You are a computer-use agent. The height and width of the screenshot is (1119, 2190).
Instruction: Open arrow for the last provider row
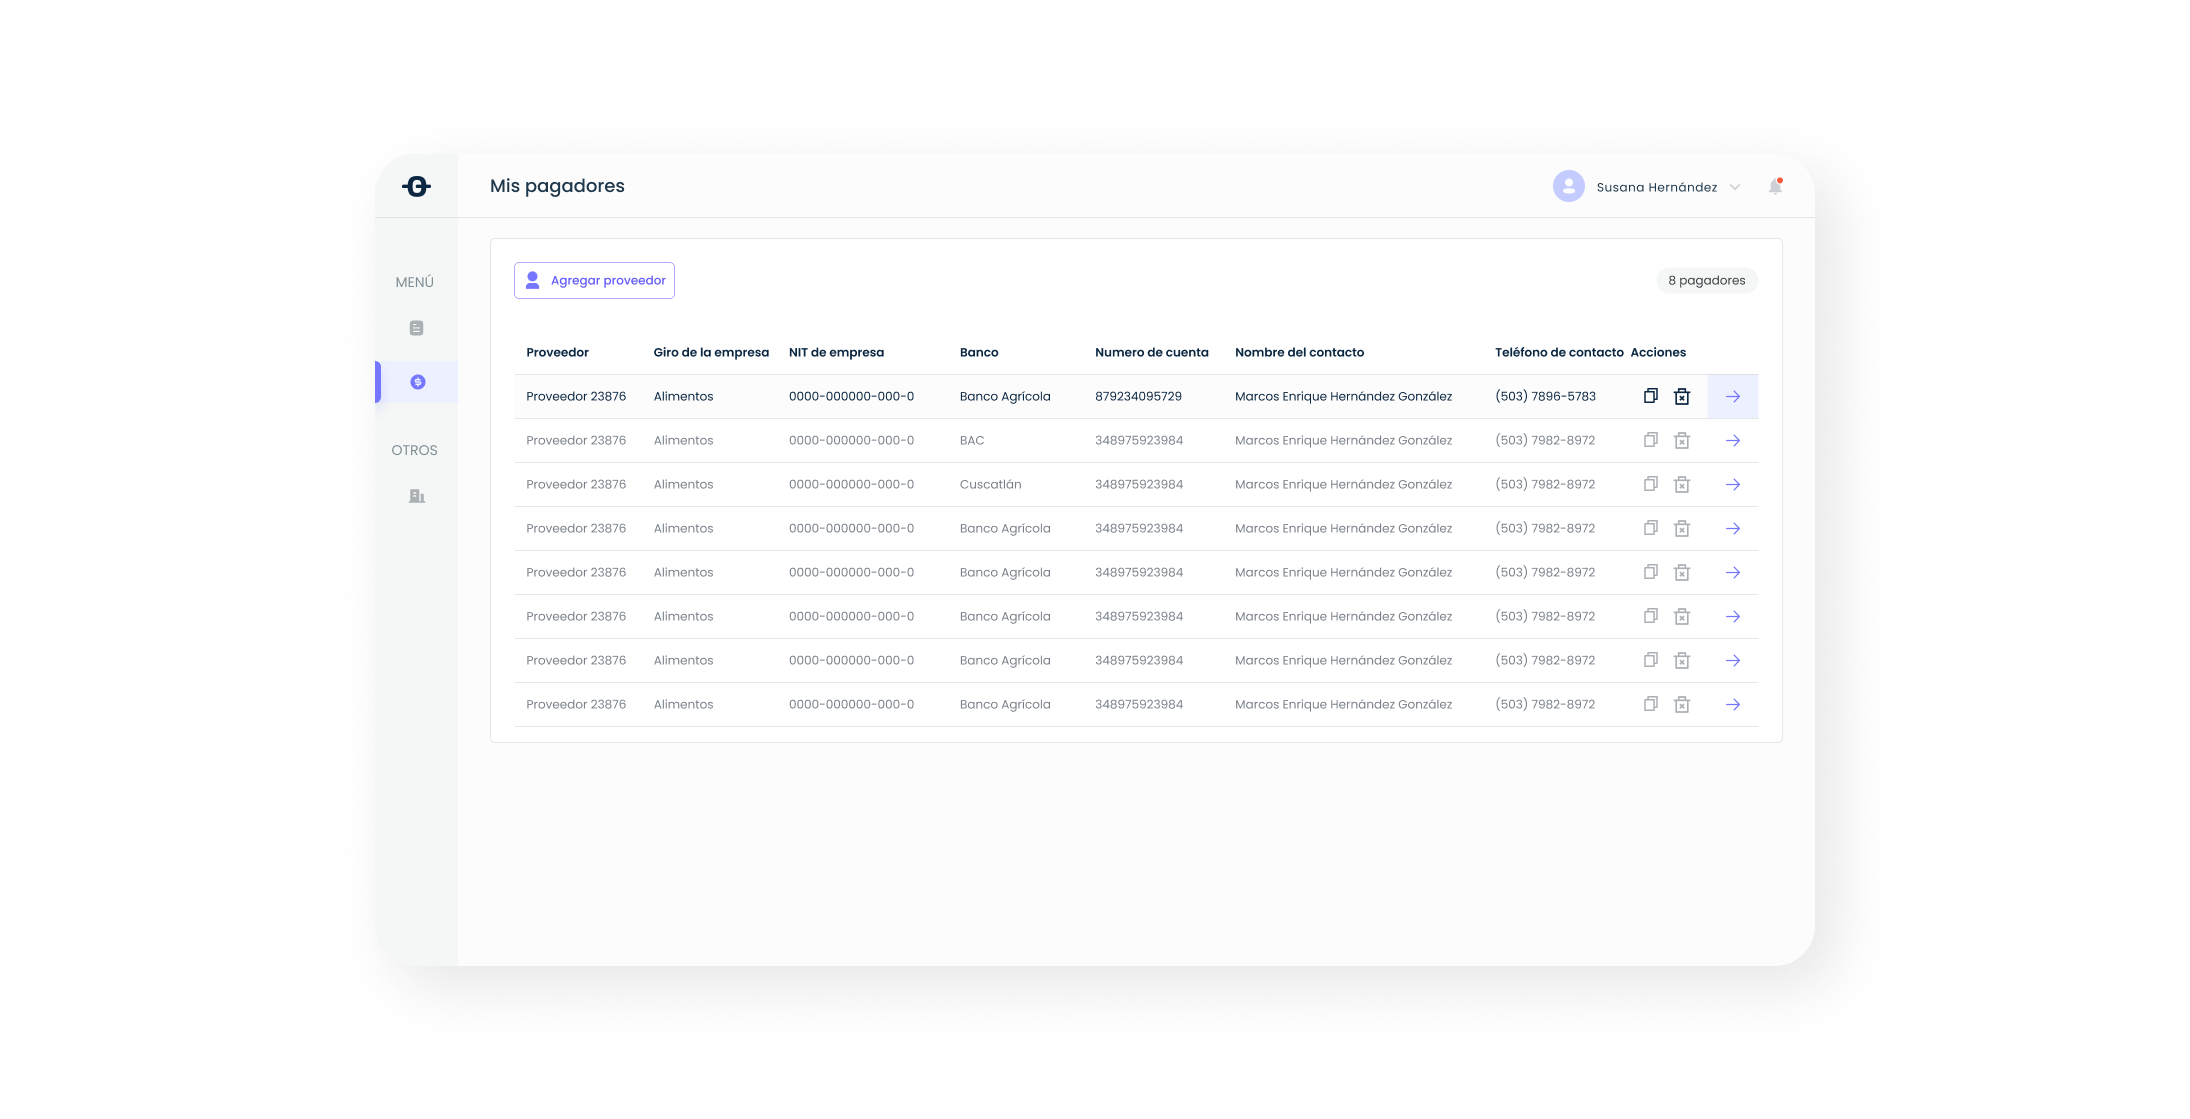1733,705
